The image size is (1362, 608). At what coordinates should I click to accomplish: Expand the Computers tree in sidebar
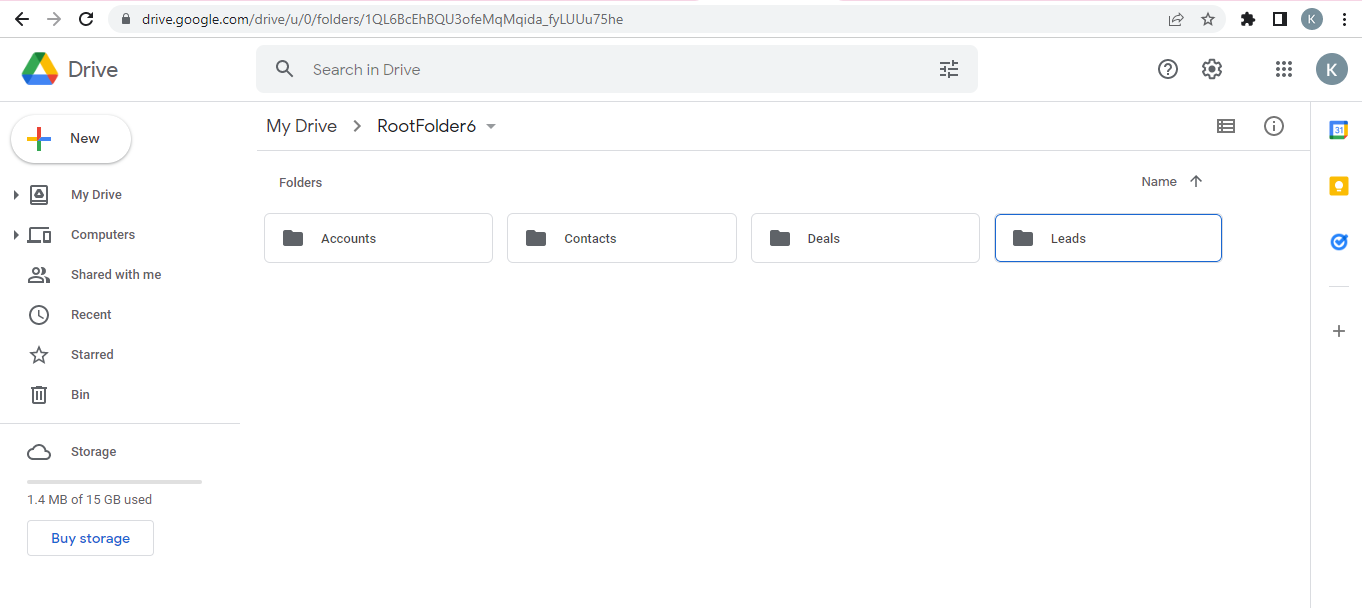tap(16, 235)
